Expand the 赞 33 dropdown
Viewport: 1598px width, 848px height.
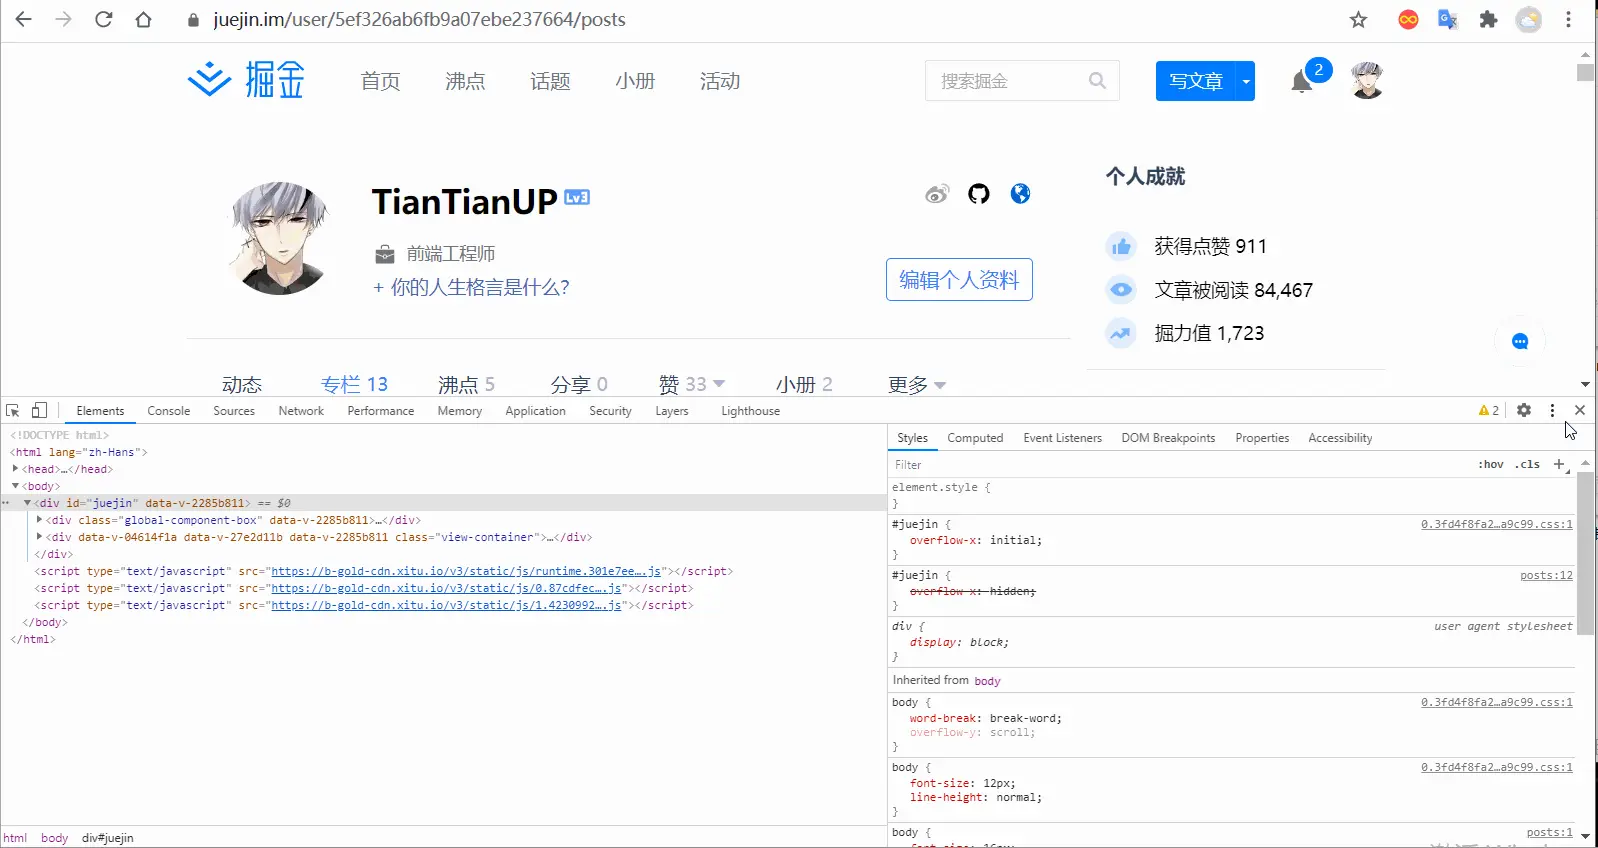point(719,384)
